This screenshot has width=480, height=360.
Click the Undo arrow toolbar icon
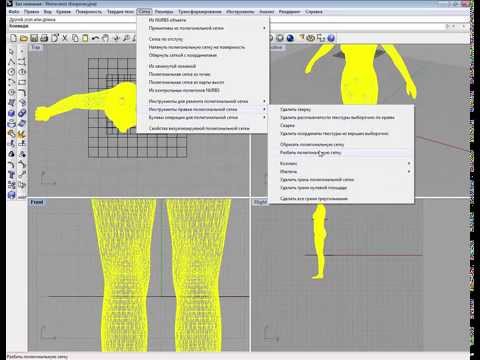point(95,38)
